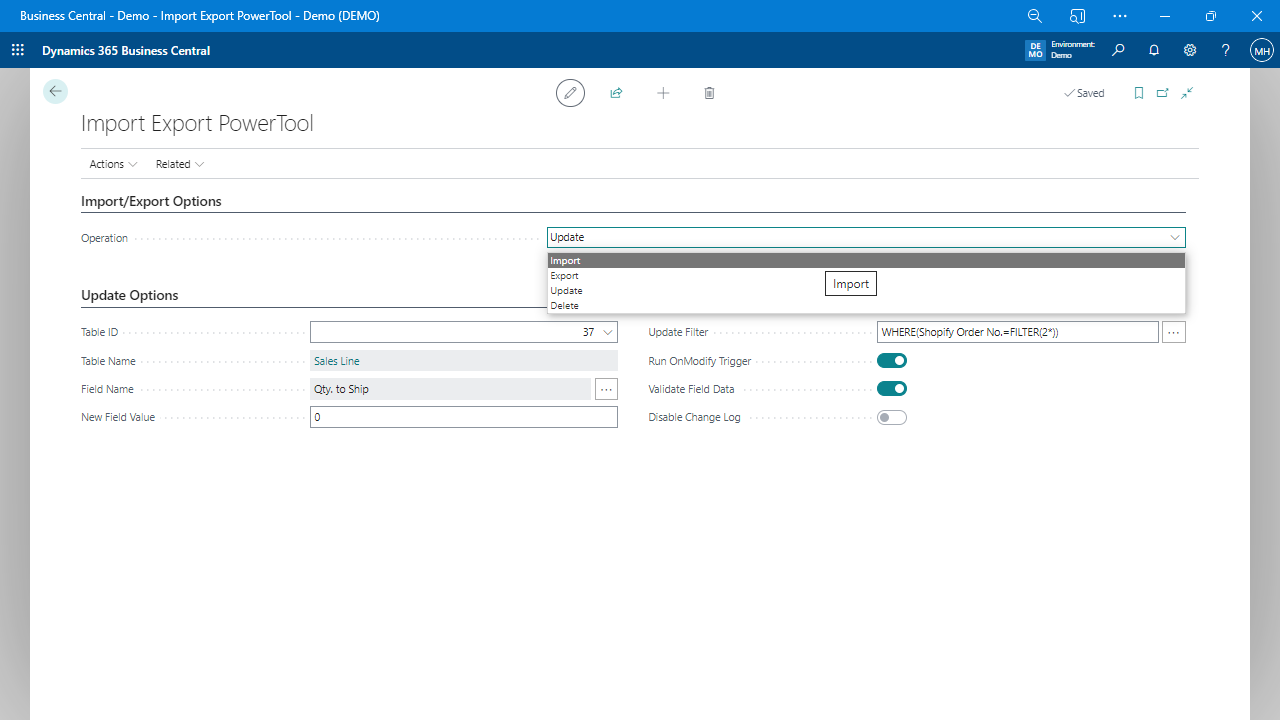
Task: Create a new record with the plus icon
Action: pos(663,92)
